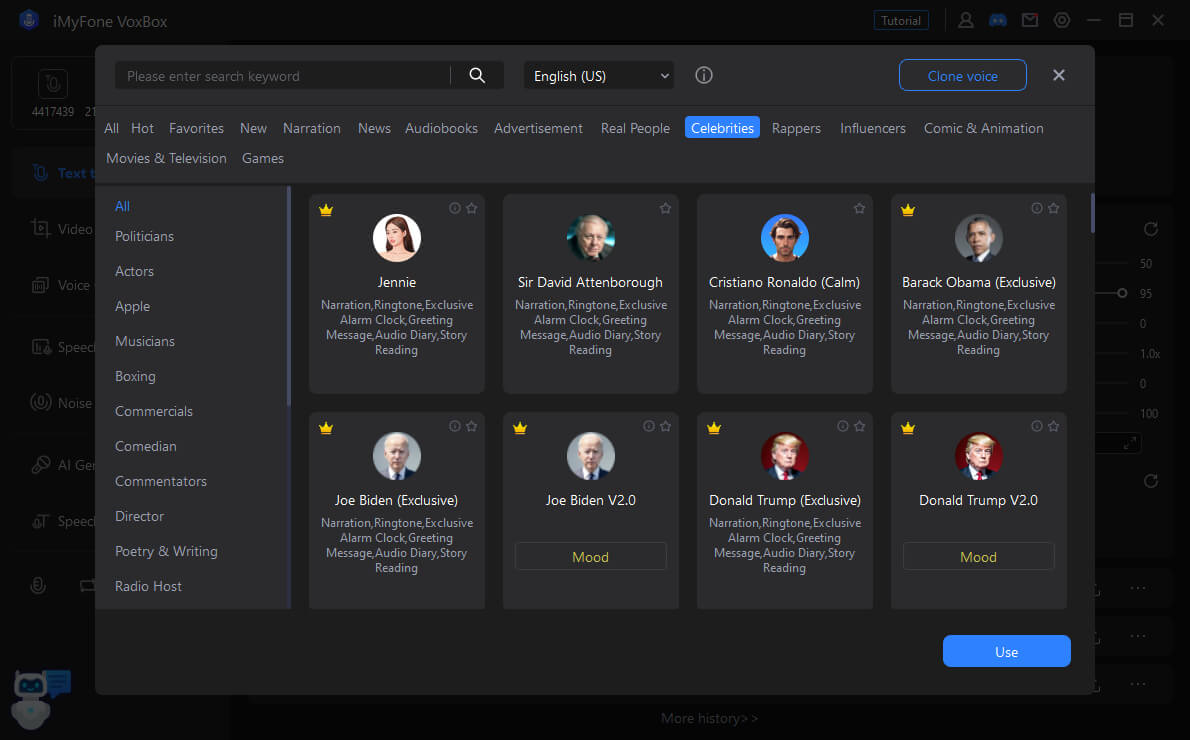
Task: Open the English (US) language dropdown
Action: (x=599, y=76)
